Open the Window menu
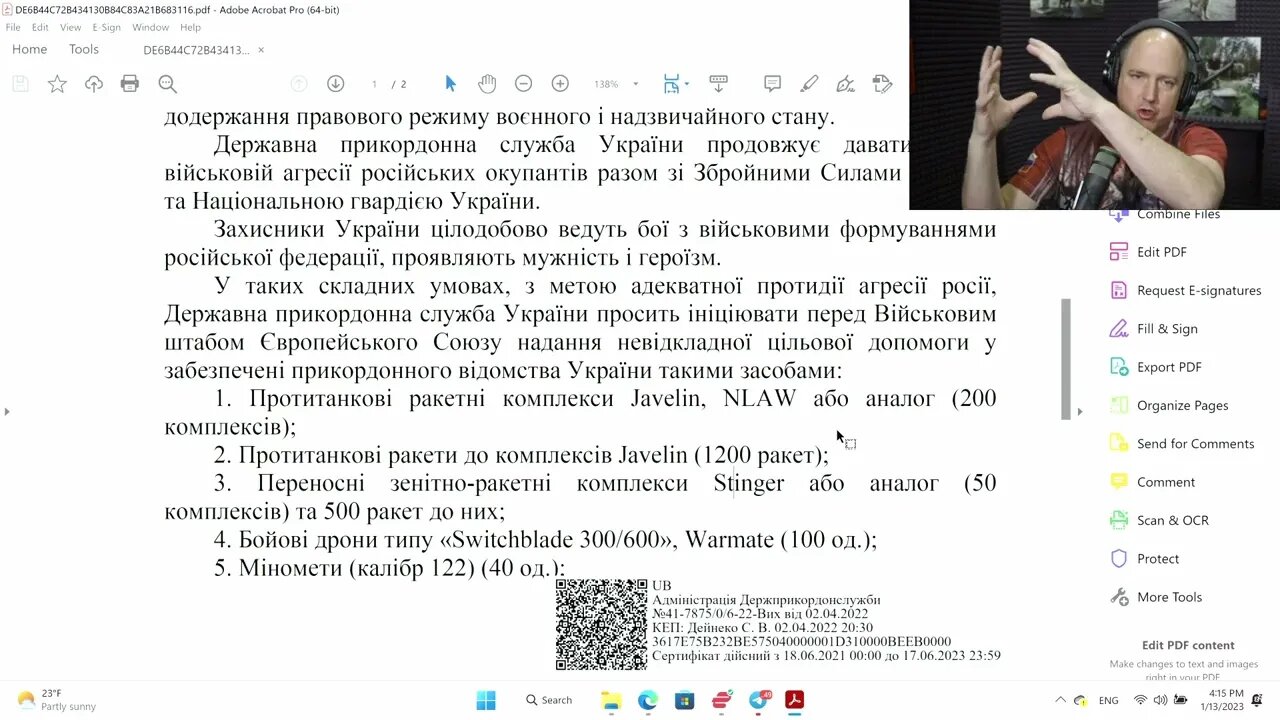The image size is (1280, 720). pos(150,27)
